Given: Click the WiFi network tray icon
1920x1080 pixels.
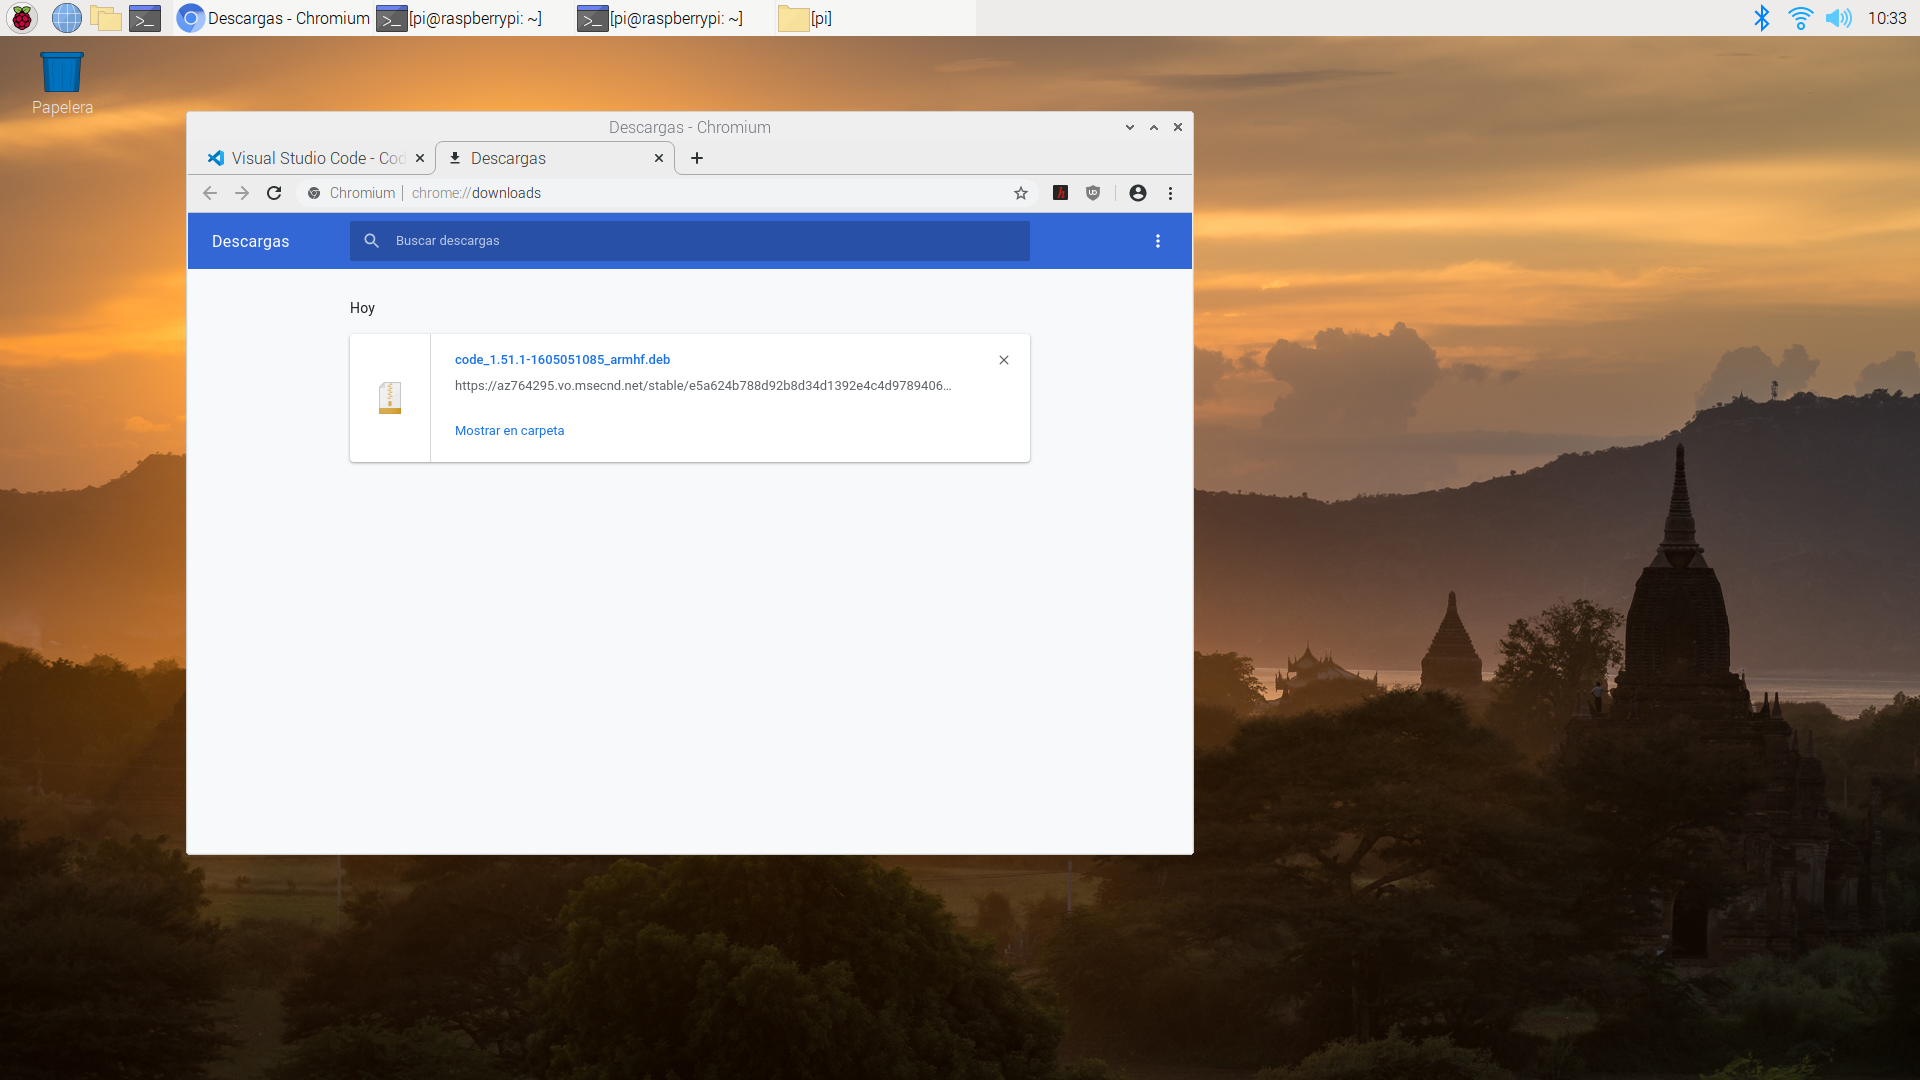Looking at the screenshot, I should pos(1800,18).
